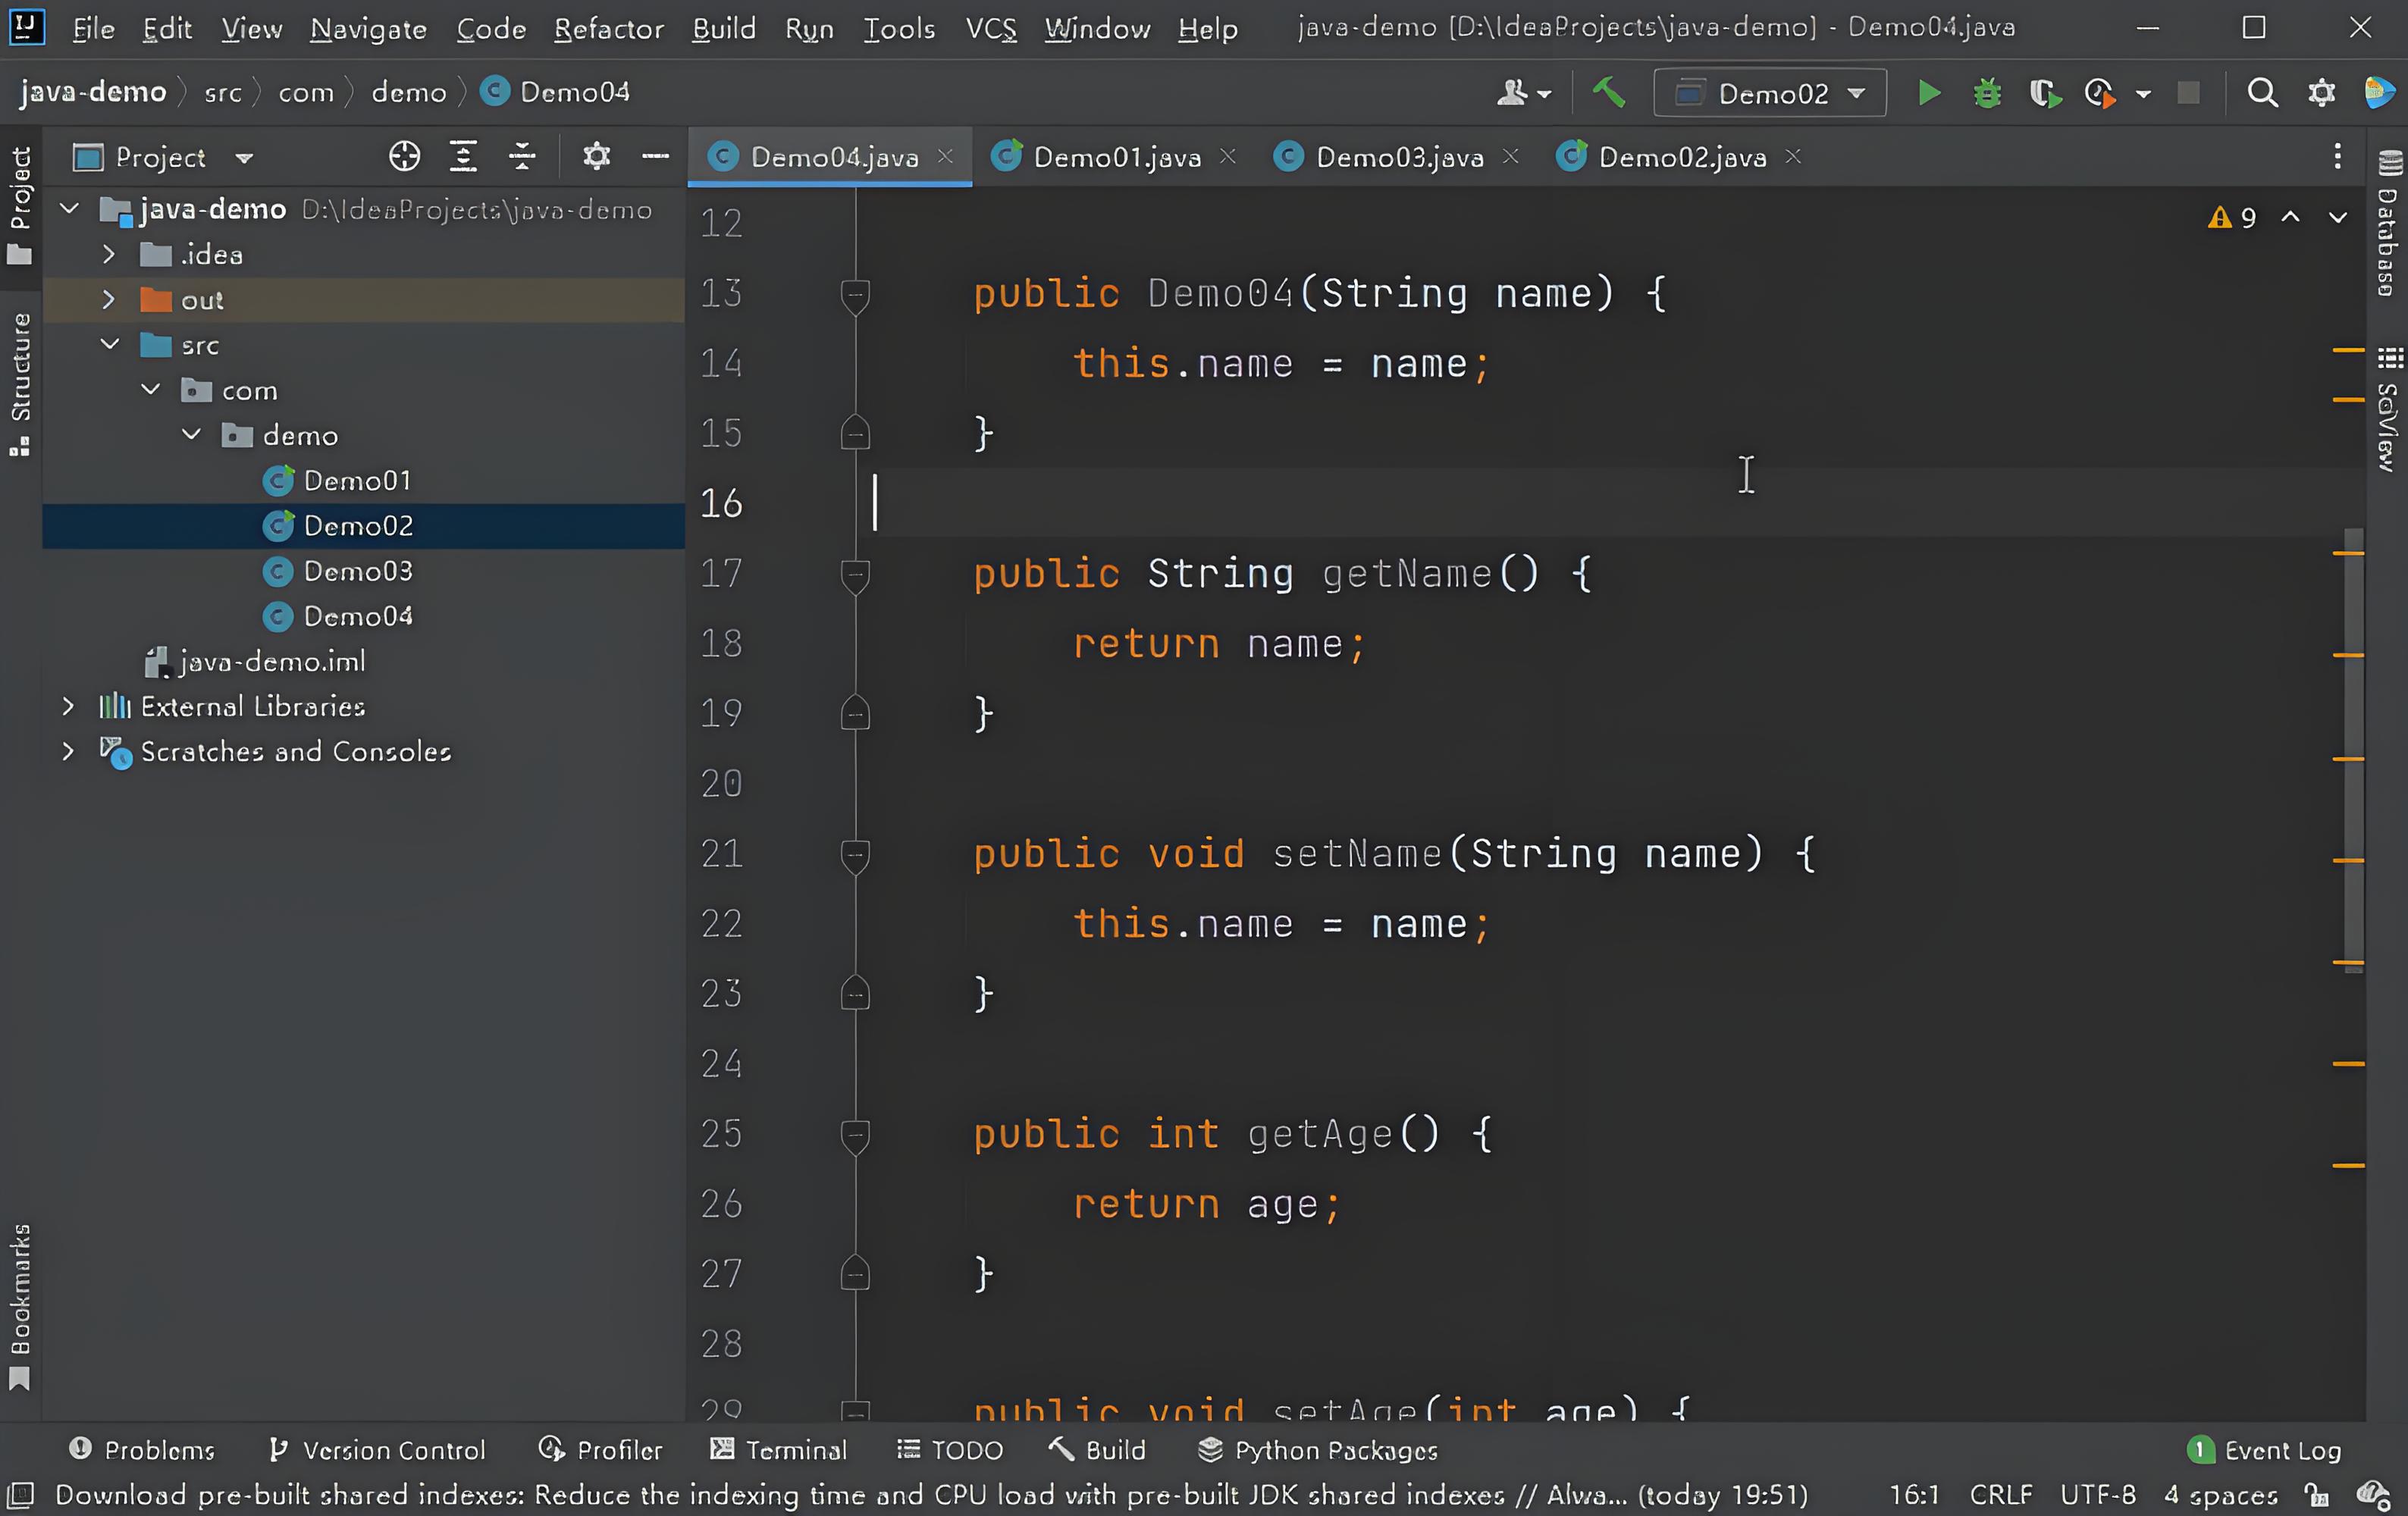Click the Build project hammer icon
The height and width of the screenshot is (1516, 2408).
click(x=1608, y=93)
